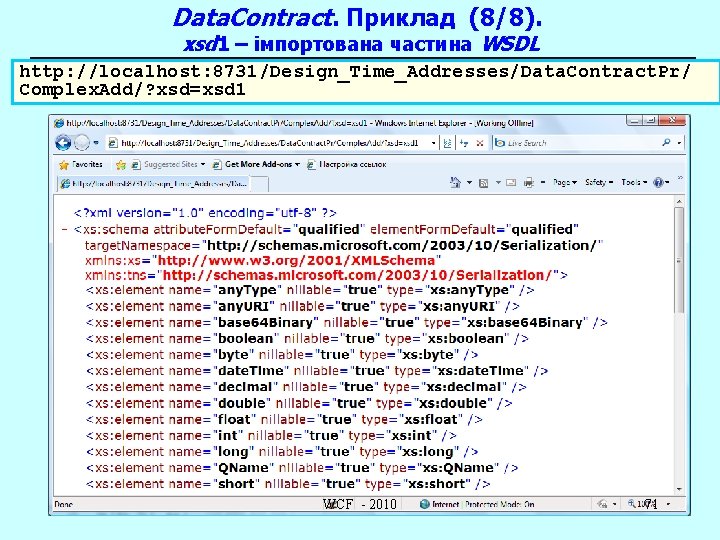
Task: Open the search provider dropdown arrow
Action: pos(679,143)
